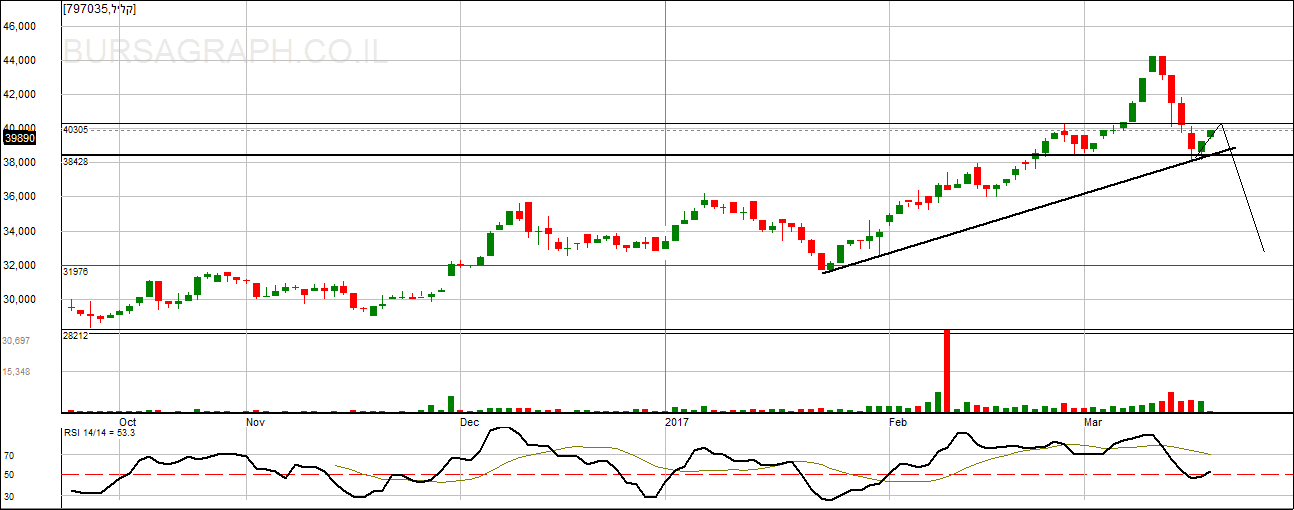Click the 39890 current price tag
This screenshot has height=510, width=1294.
[20, 139]
